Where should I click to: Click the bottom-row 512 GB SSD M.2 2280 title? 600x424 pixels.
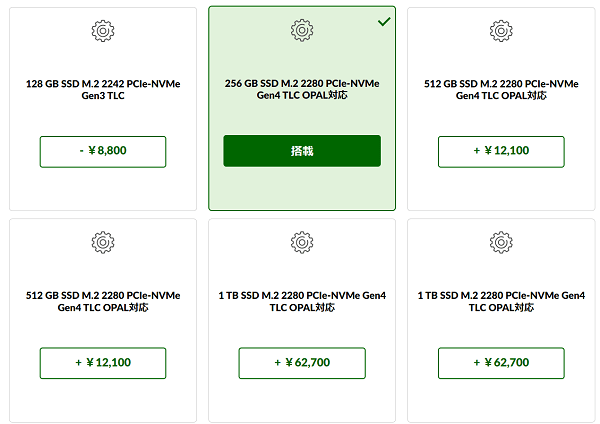pyautogui.click(x=103, y=302)
